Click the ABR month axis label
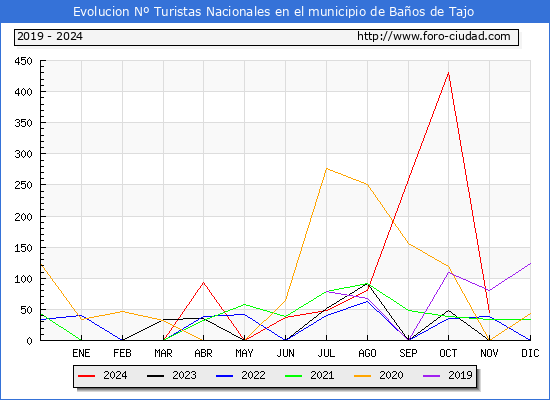This screenshot has height=400, width=550. (x=203, y=353)
